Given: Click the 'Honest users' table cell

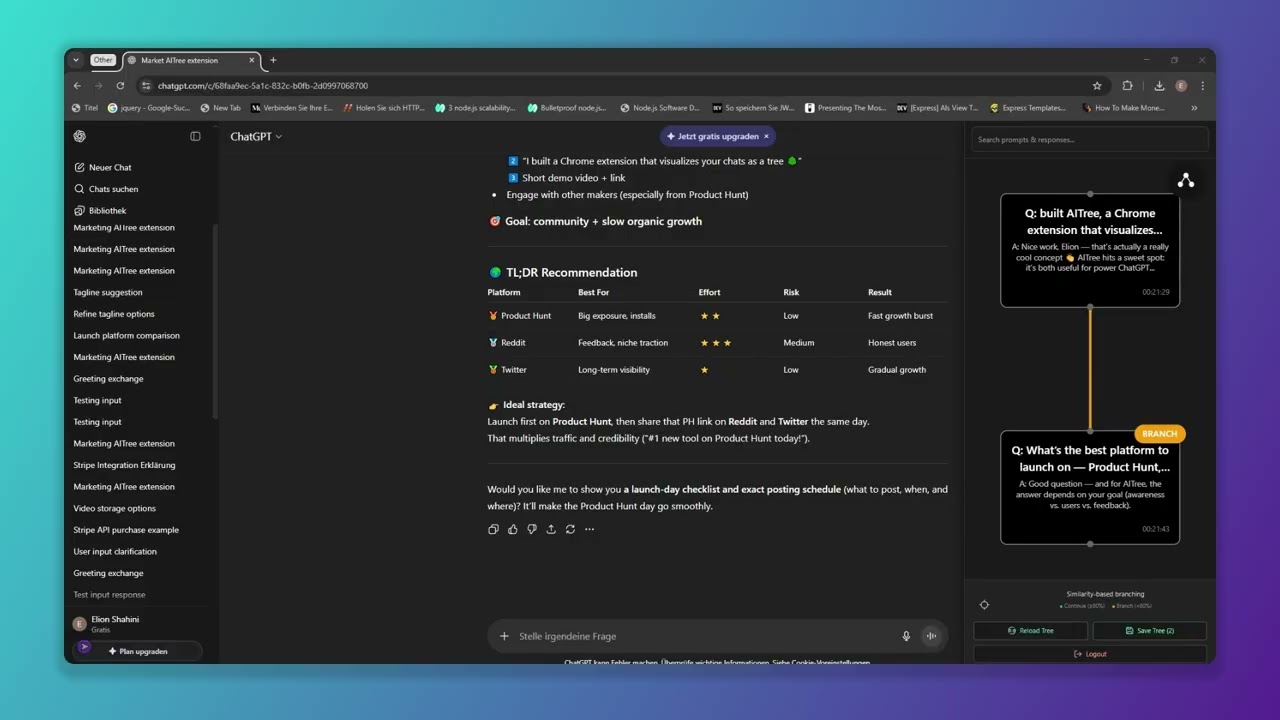Looking at the screenshot, I should point(892,343).
